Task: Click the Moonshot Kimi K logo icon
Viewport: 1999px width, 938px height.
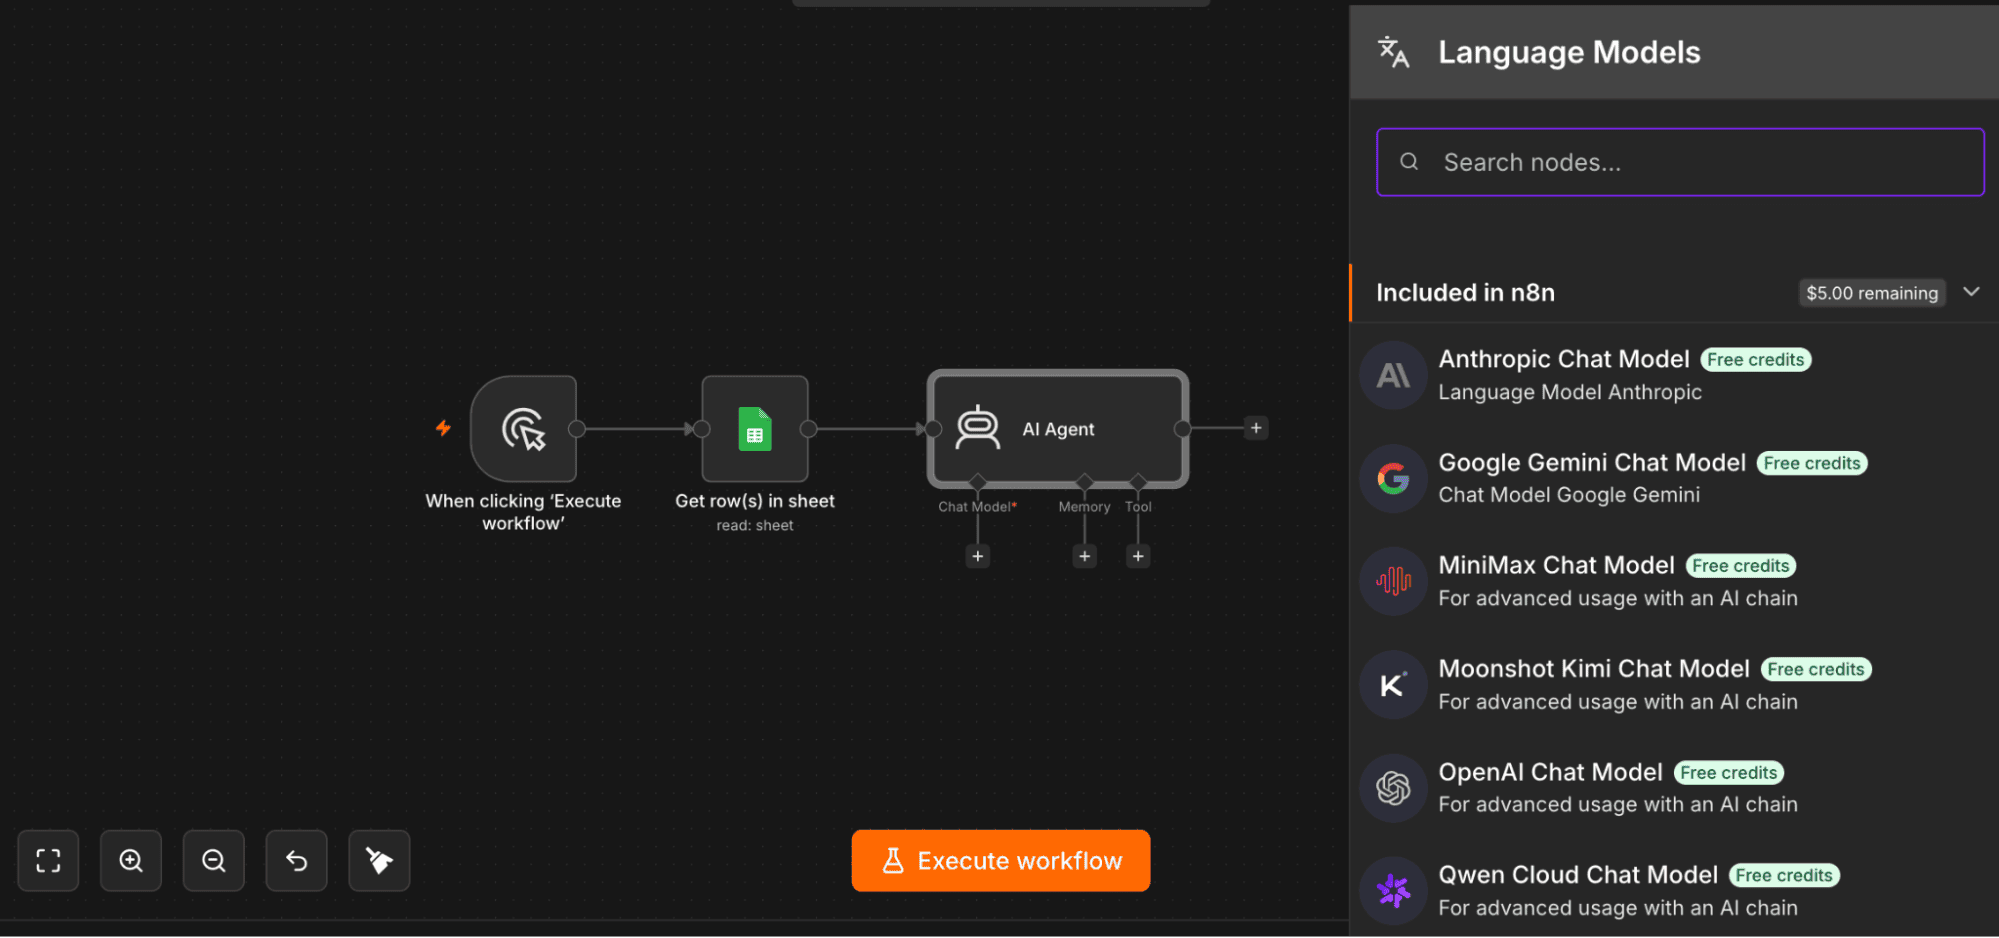Action: pos(1393,685)
